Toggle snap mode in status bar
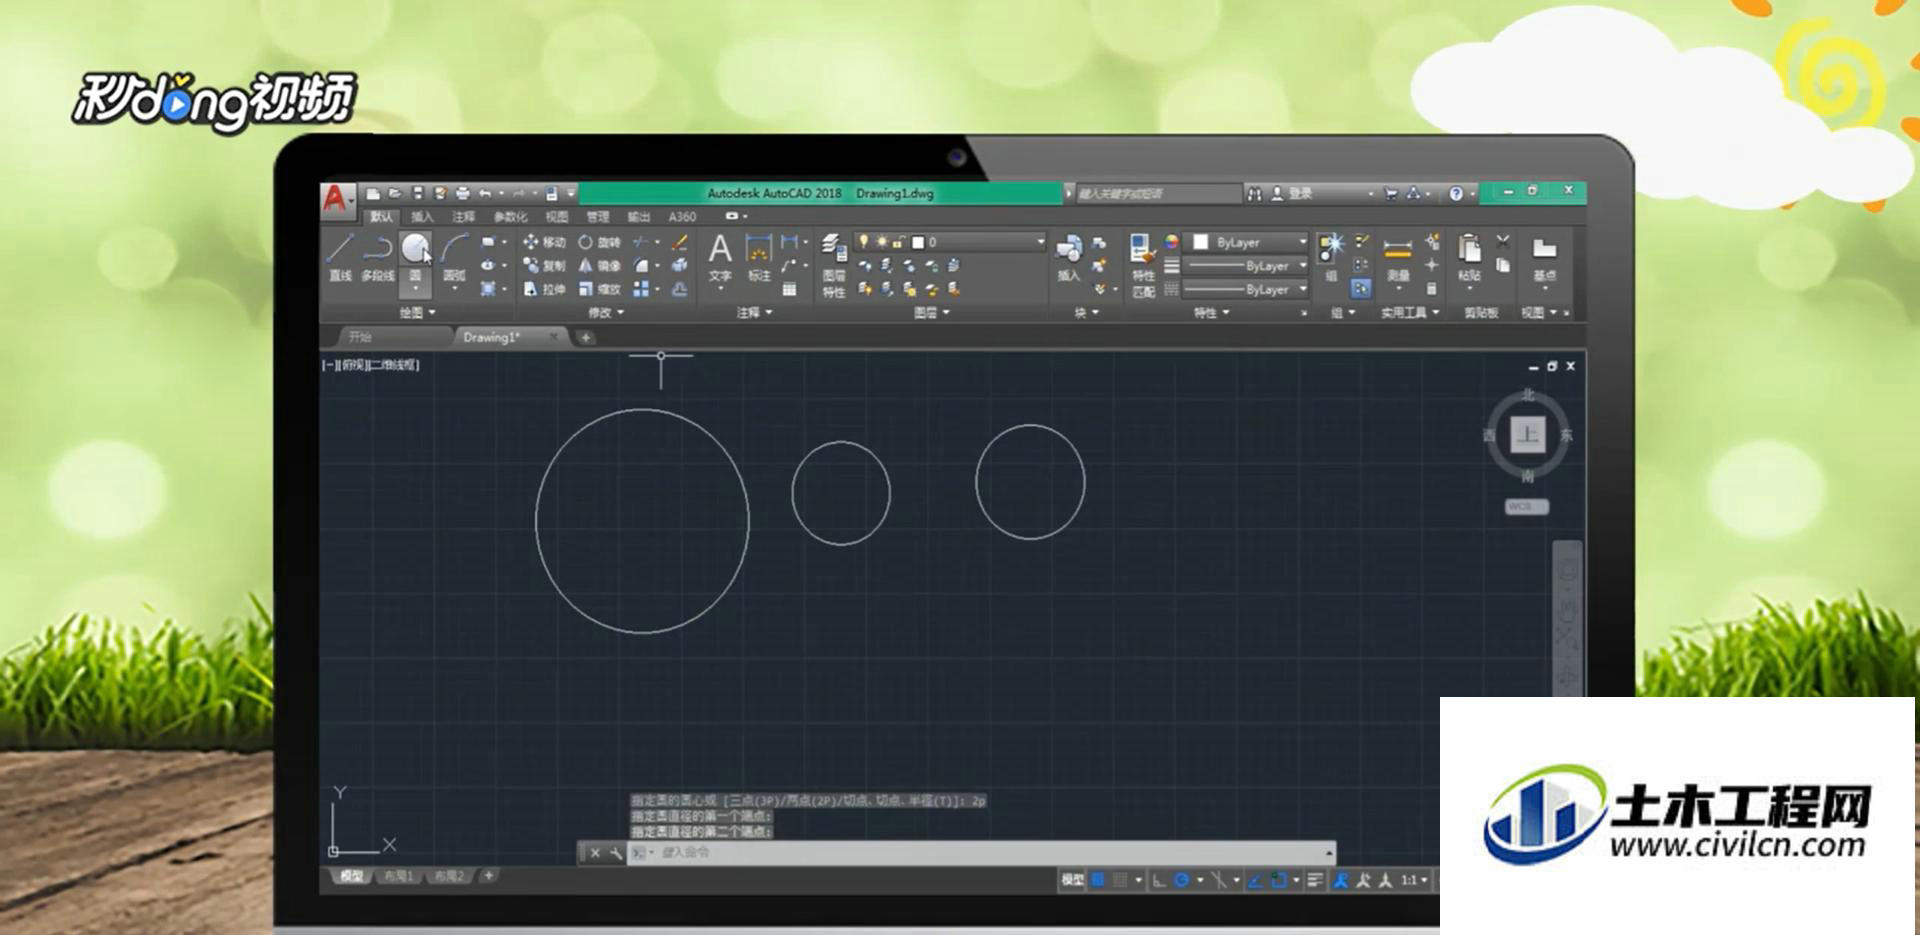Viewport: 1920px width, 935px height. coord(1121,880)
